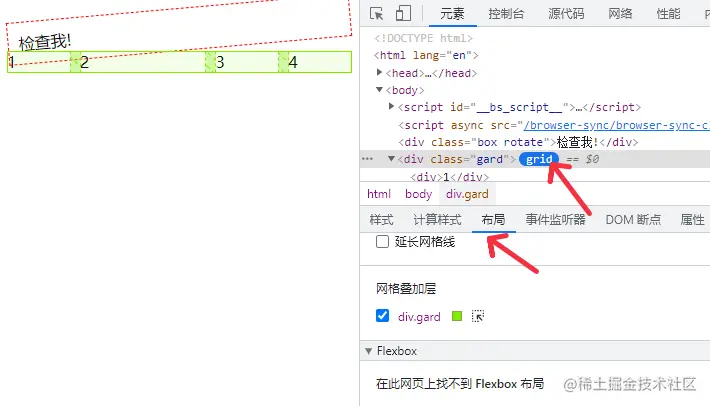This screenshot has width=710, height=406.
Task: Switch to the 控制台 tab
Action: tap(506, 14)
